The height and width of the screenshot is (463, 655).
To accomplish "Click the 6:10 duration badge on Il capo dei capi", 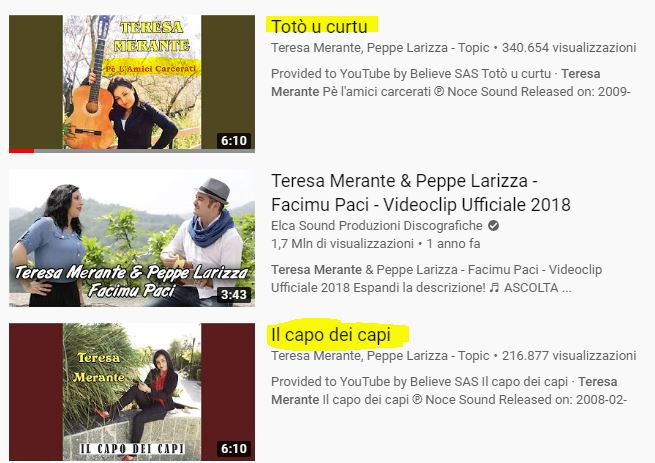I will pyautogui.click(x=234, y=448).
